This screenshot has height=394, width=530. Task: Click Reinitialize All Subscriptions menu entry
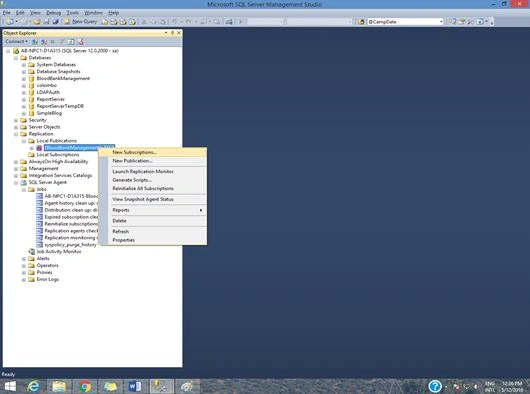pos(153,188)
